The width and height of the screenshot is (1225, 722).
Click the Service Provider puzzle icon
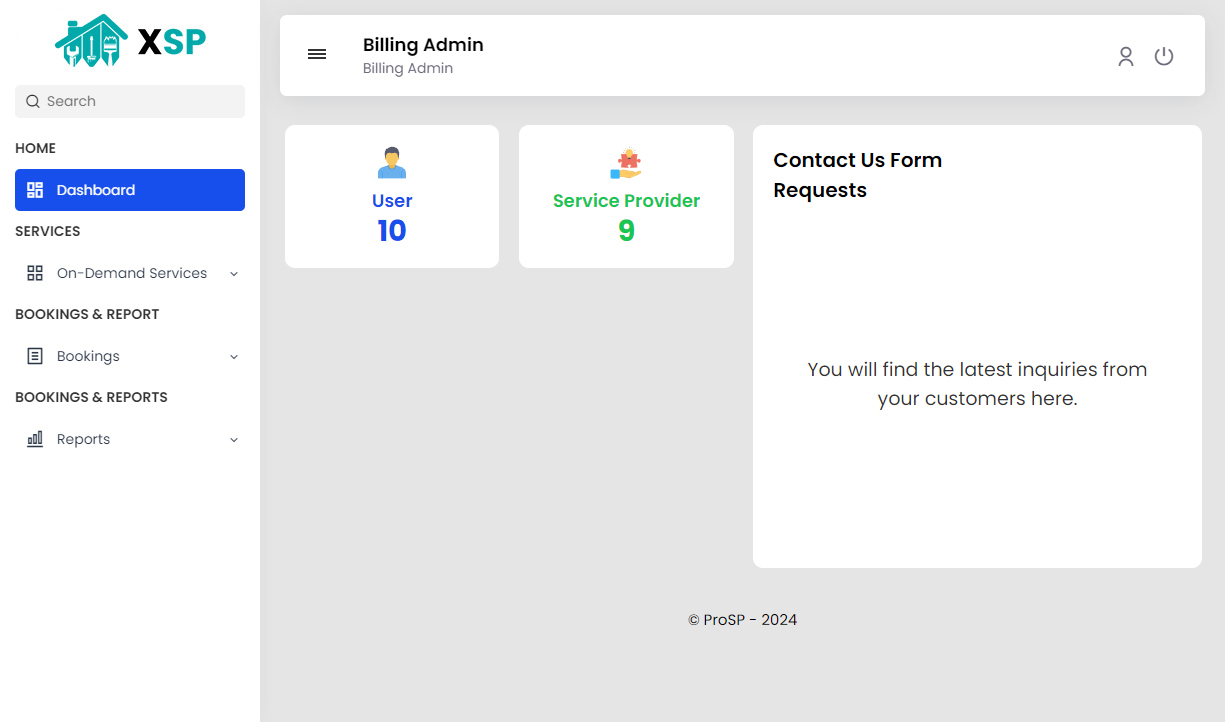626,164
